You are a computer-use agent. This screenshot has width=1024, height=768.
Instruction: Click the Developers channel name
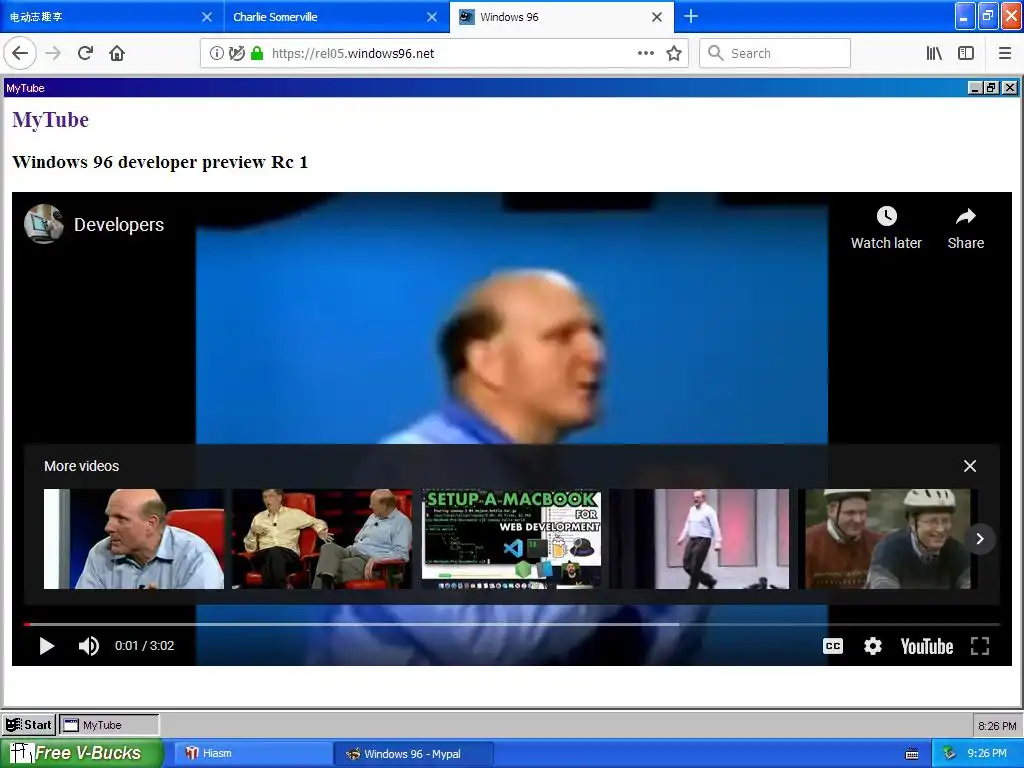coord(119,225)
